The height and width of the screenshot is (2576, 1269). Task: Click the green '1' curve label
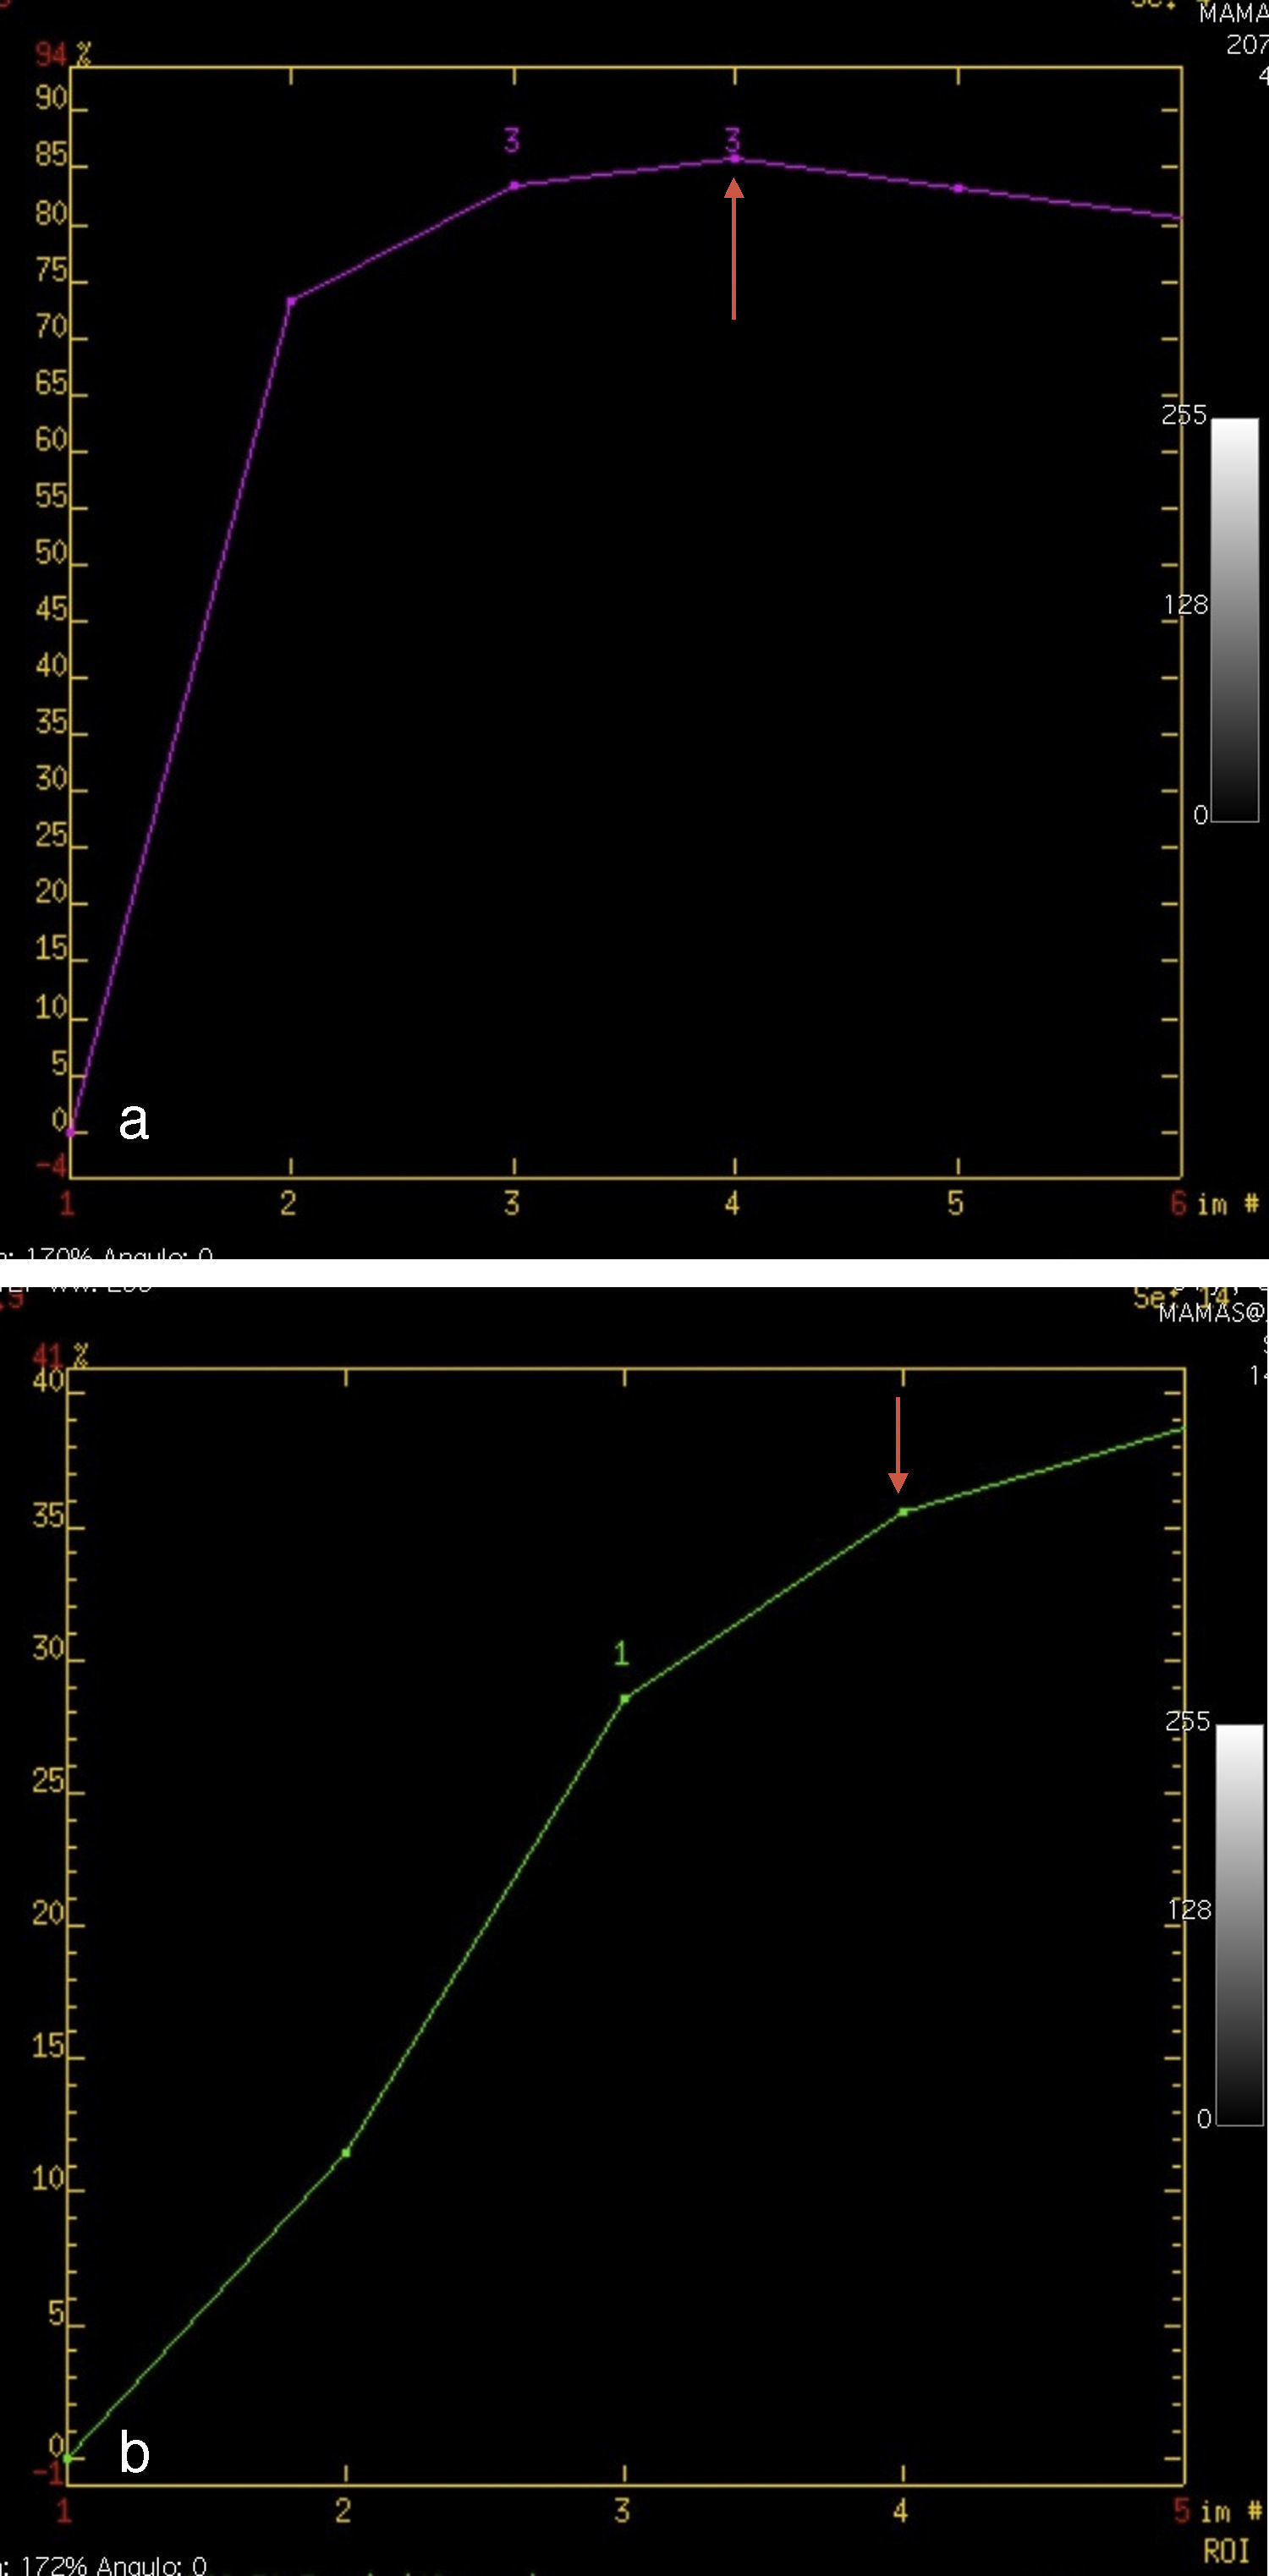621,1654
